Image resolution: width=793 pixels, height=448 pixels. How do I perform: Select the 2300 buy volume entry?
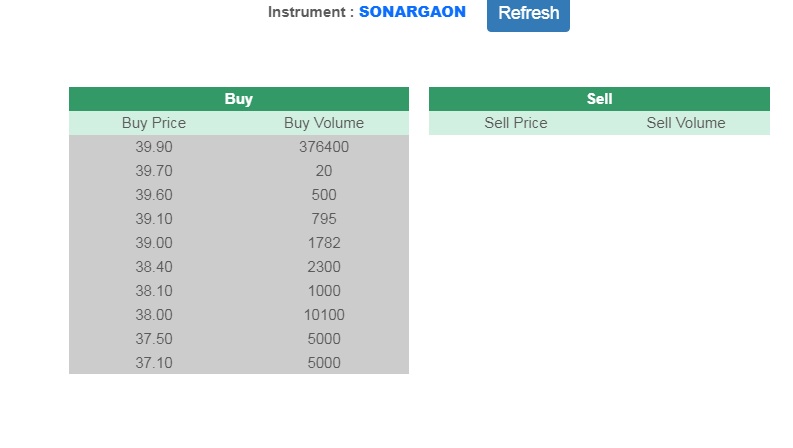[x=324, y=267]
